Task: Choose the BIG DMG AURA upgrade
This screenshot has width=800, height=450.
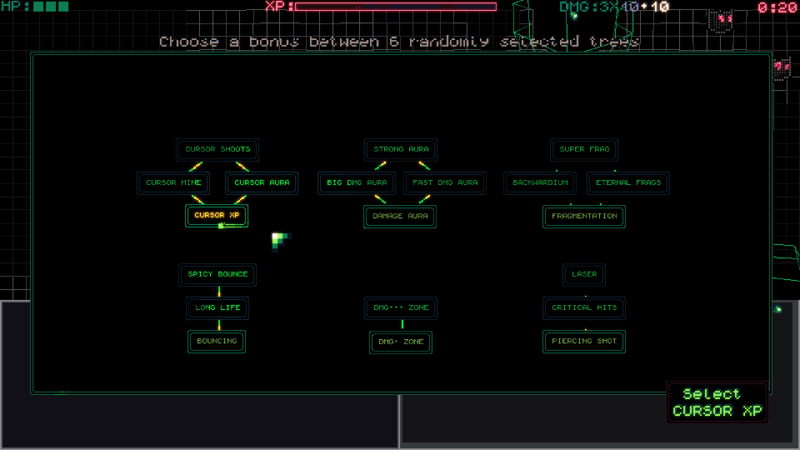Action: 357,183
